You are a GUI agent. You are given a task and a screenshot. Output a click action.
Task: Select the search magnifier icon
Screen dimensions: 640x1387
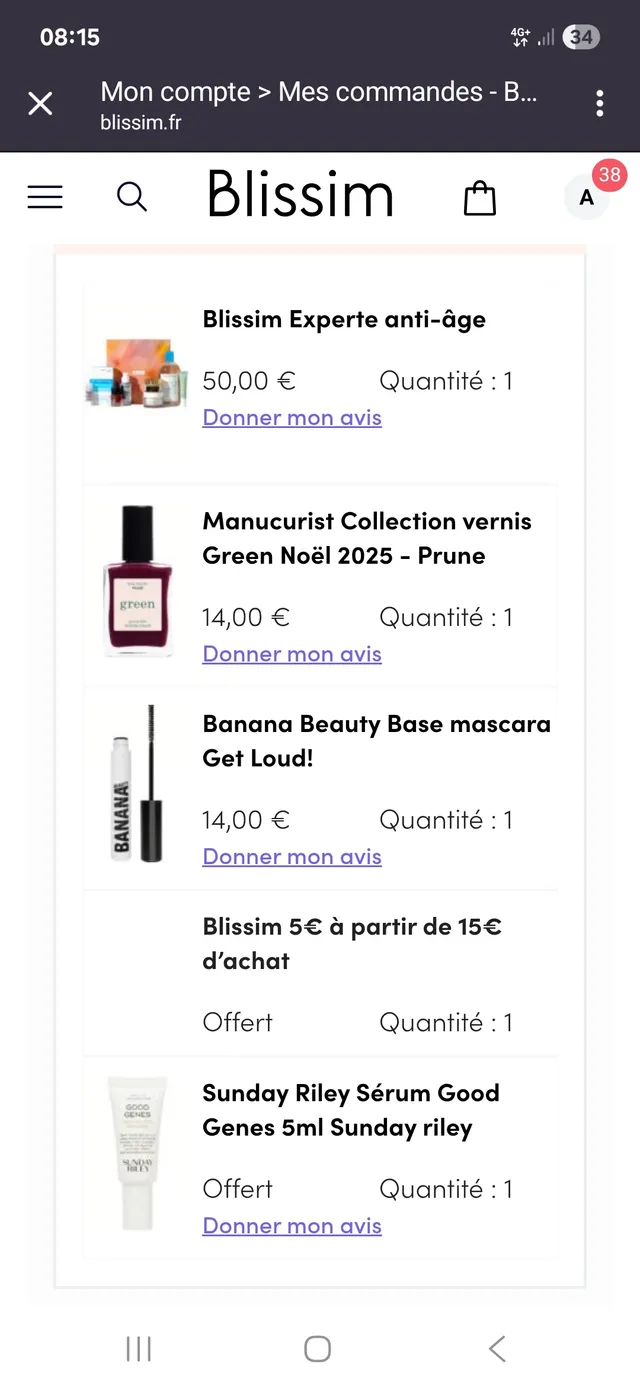click(x=132, y=197)
